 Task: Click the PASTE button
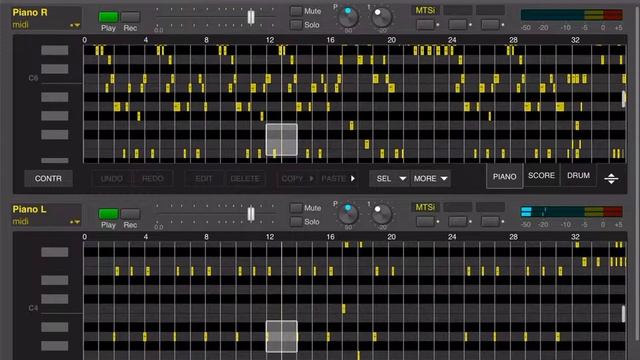[333, 179]
